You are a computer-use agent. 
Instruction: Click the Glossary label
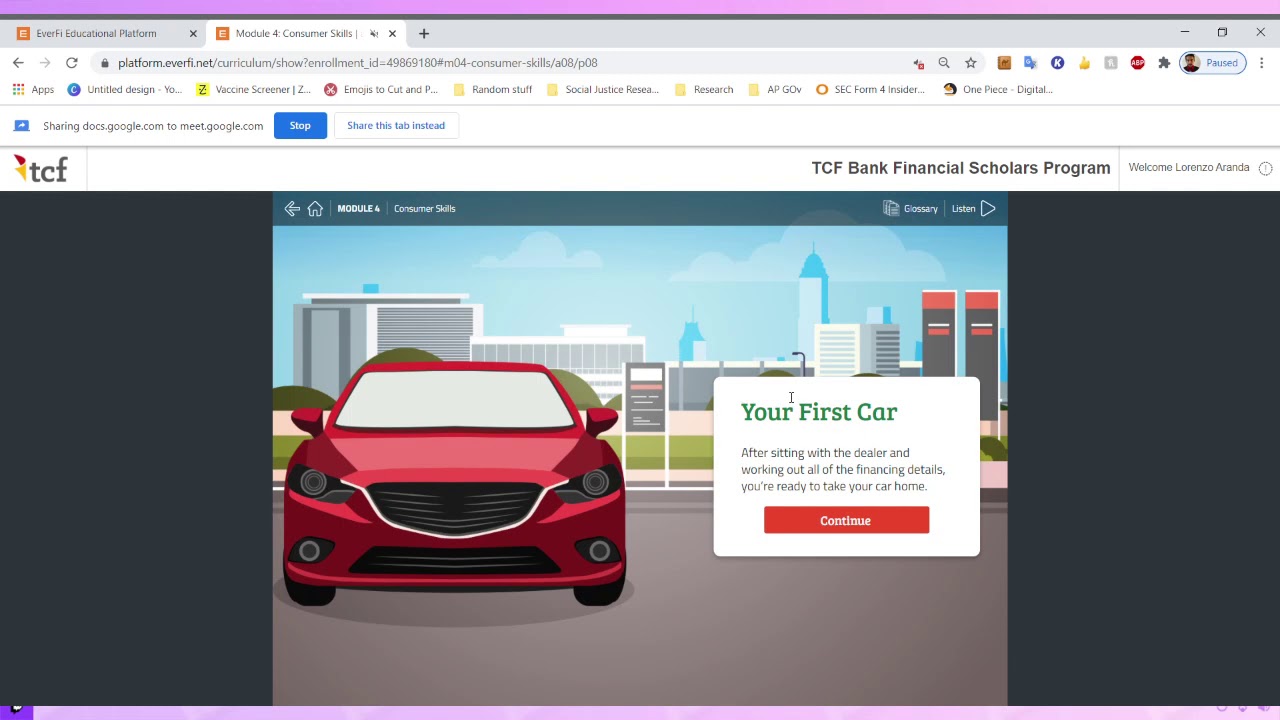click(x=921, y=208)
